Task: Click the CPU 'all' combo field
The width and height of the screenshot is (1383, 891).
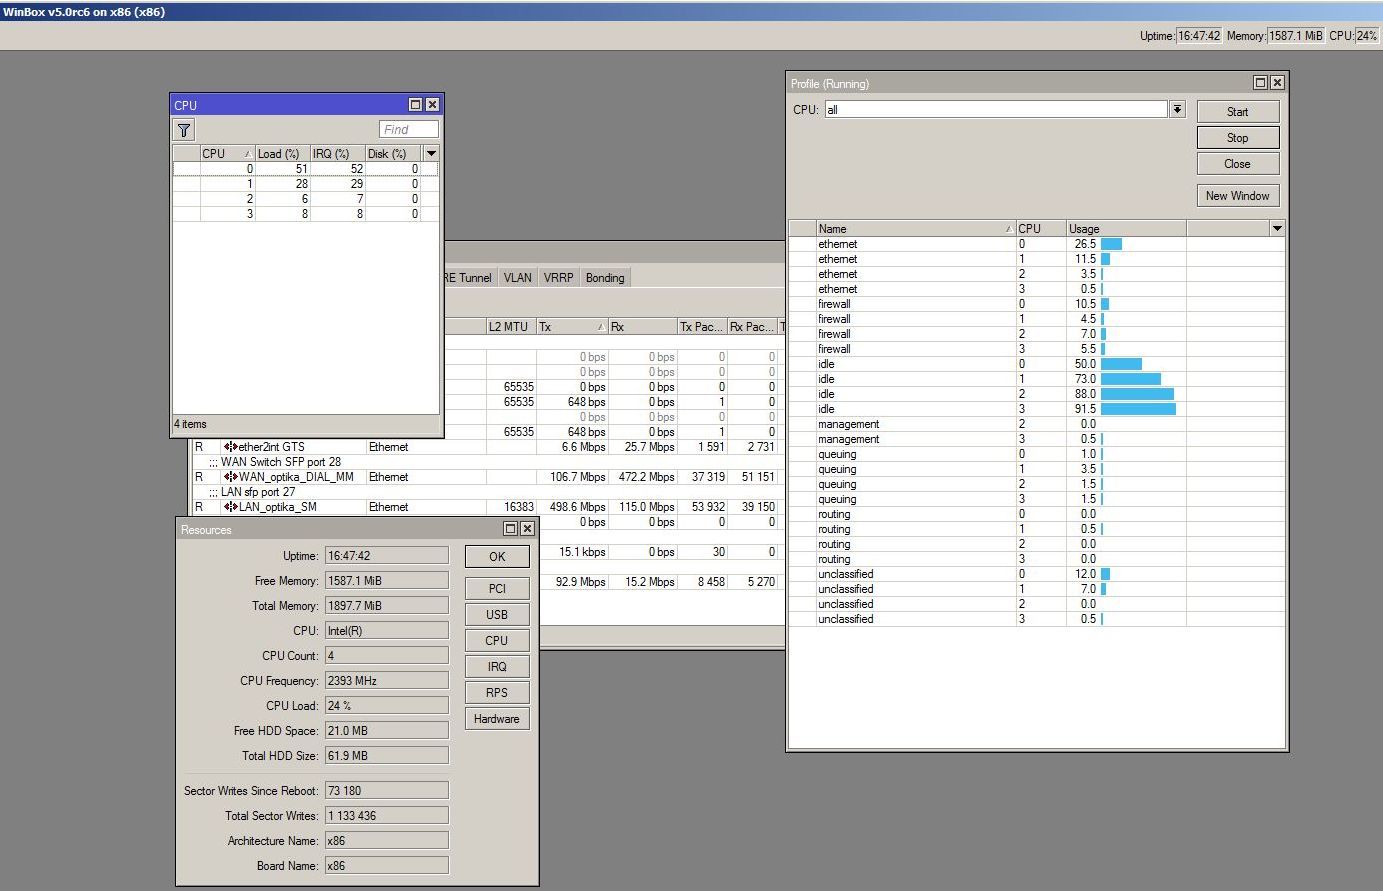Action: pyautogui.click(x=996, y=109)
